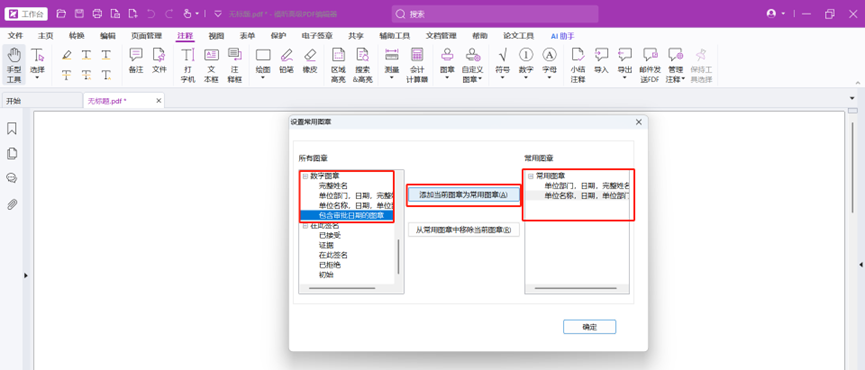Screen dimensions: 865x370
Task: Open the 文件 menu
Action: pos(15,36)
